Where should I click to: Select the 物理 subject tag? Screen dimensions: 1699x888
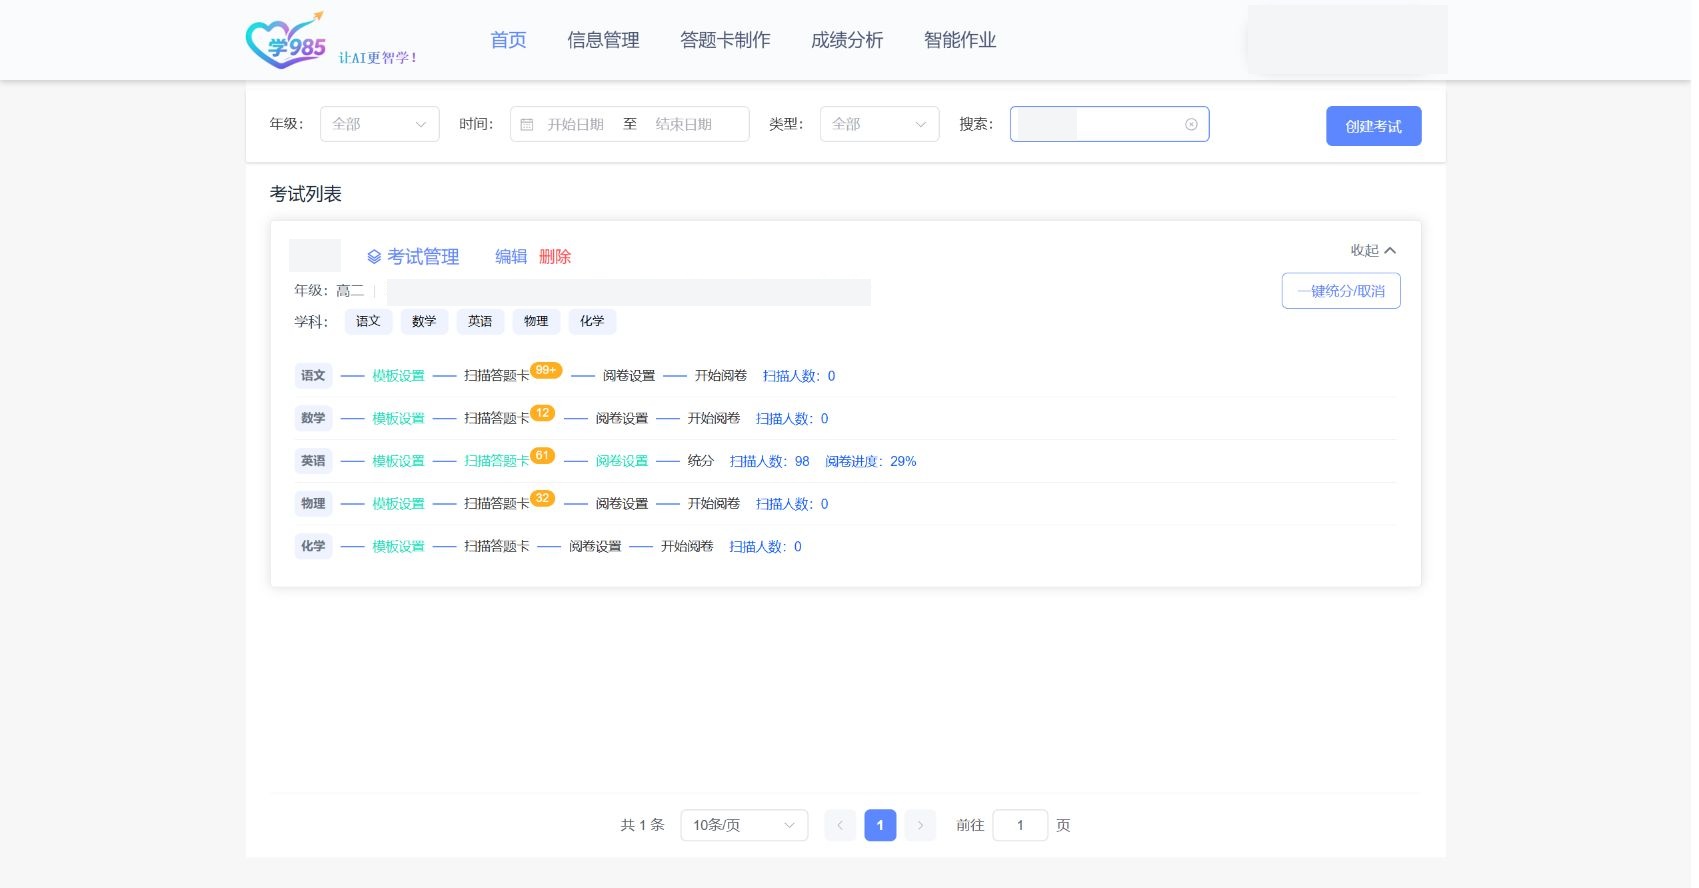(x=536, y=321)
